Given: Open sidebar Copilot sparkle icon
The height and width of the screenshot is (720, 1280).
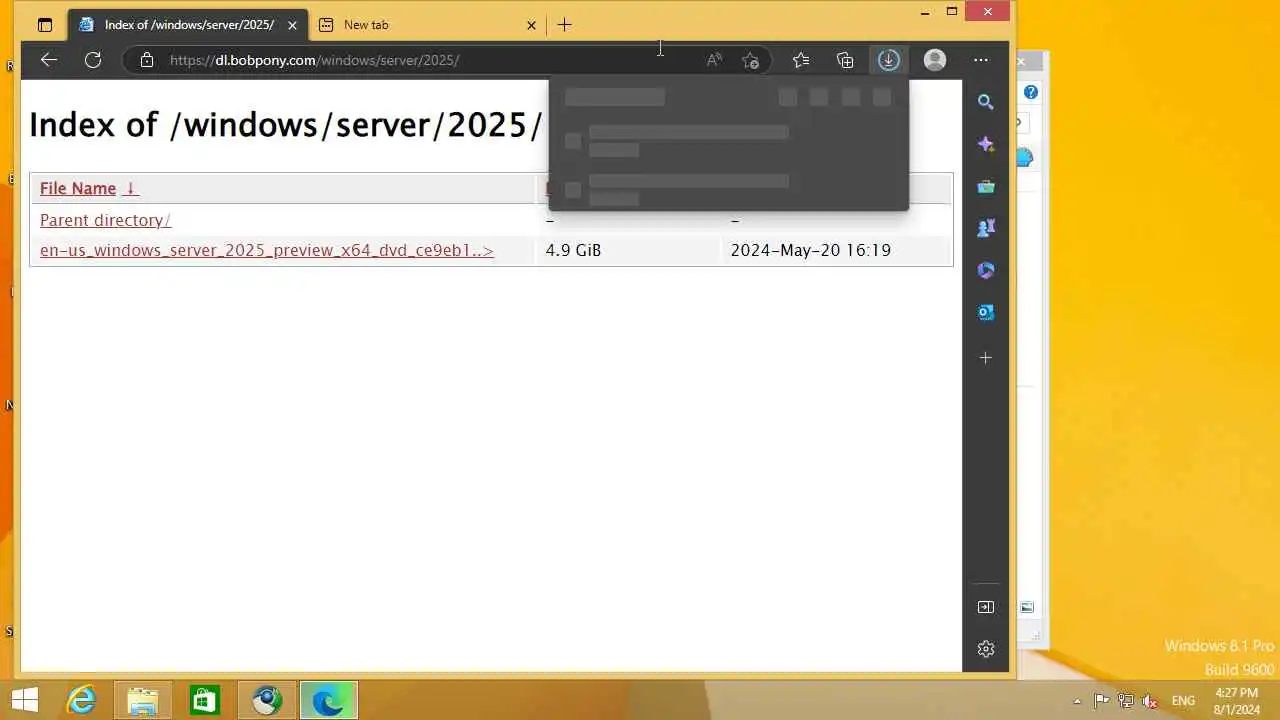Looking at the screenshot, I should click(986, 144).
